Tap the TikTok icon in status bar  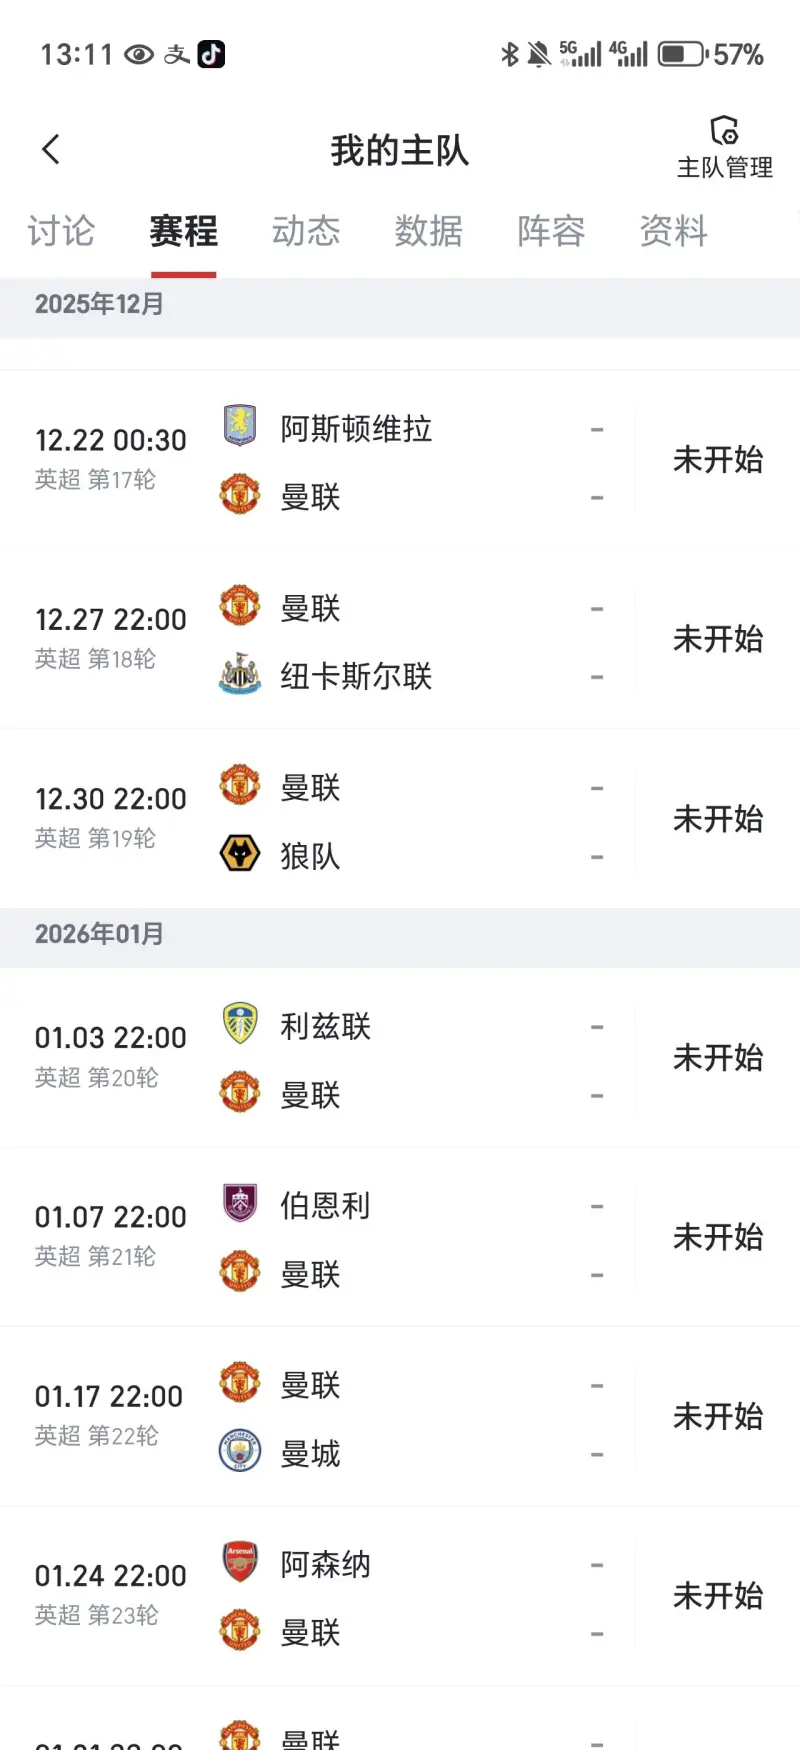point(211,54)
